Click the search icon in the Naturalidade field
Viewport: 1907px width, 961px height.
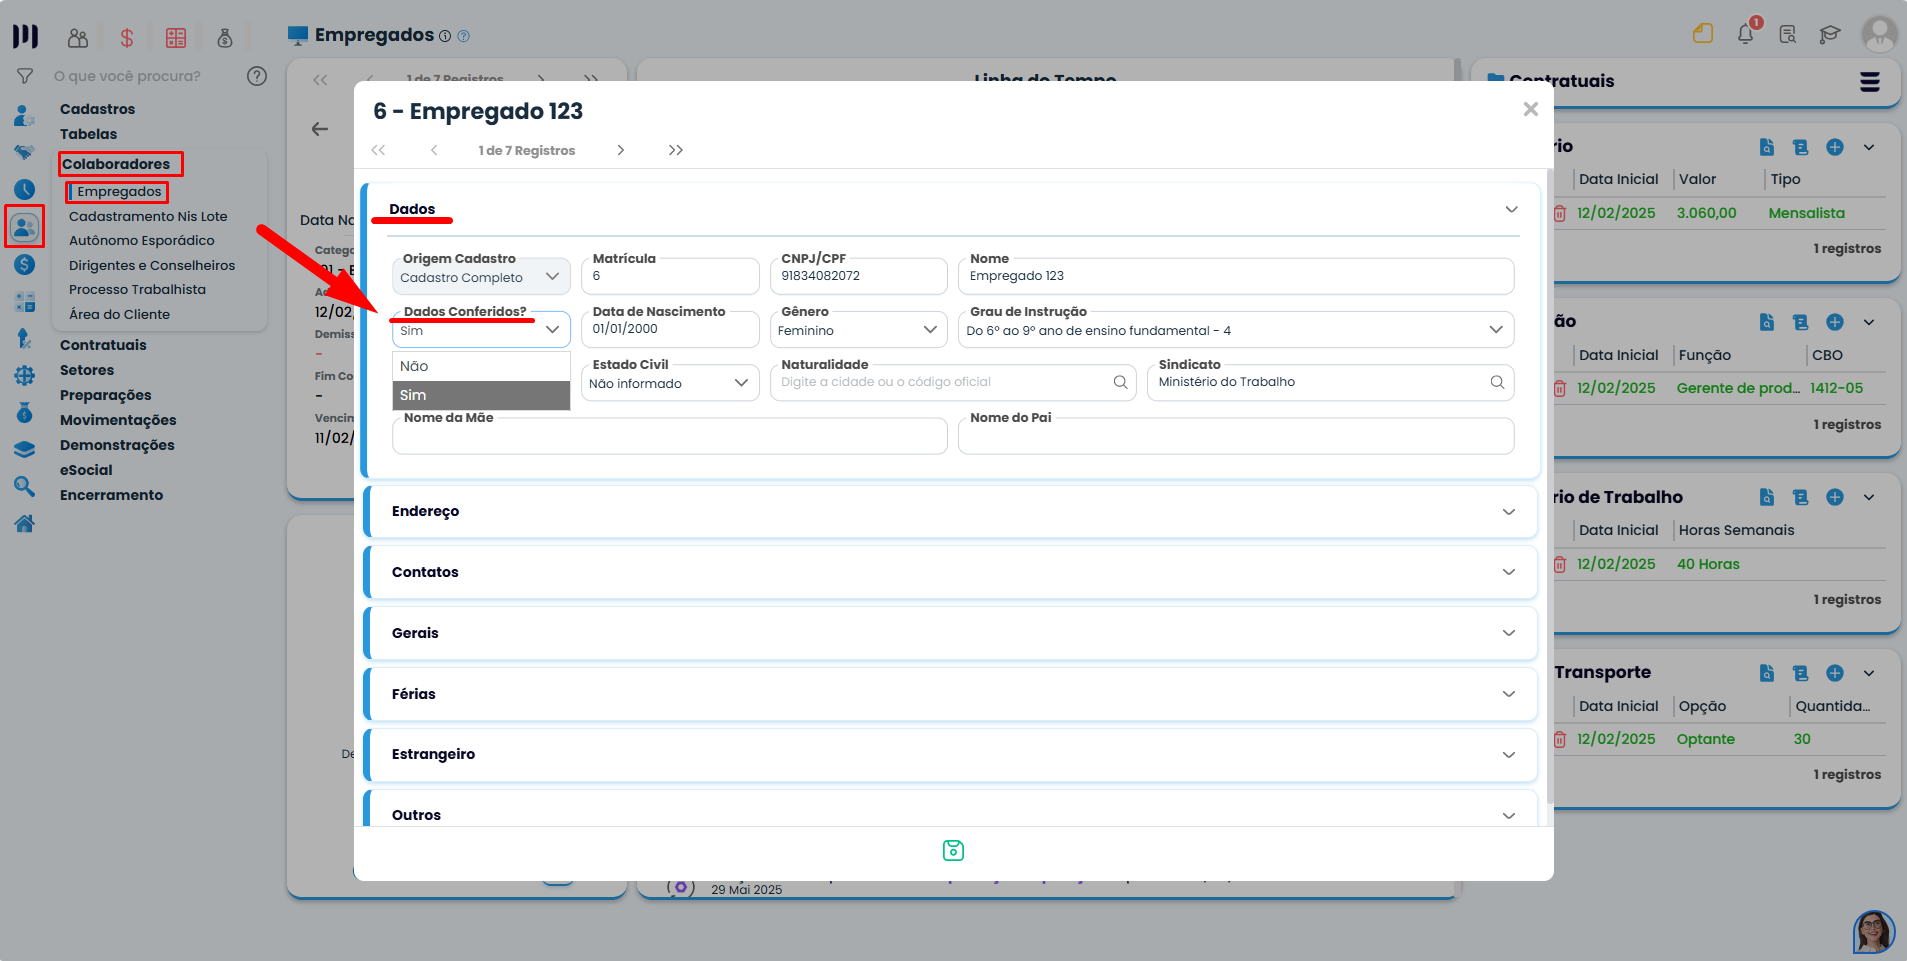tap(1120, 382)
